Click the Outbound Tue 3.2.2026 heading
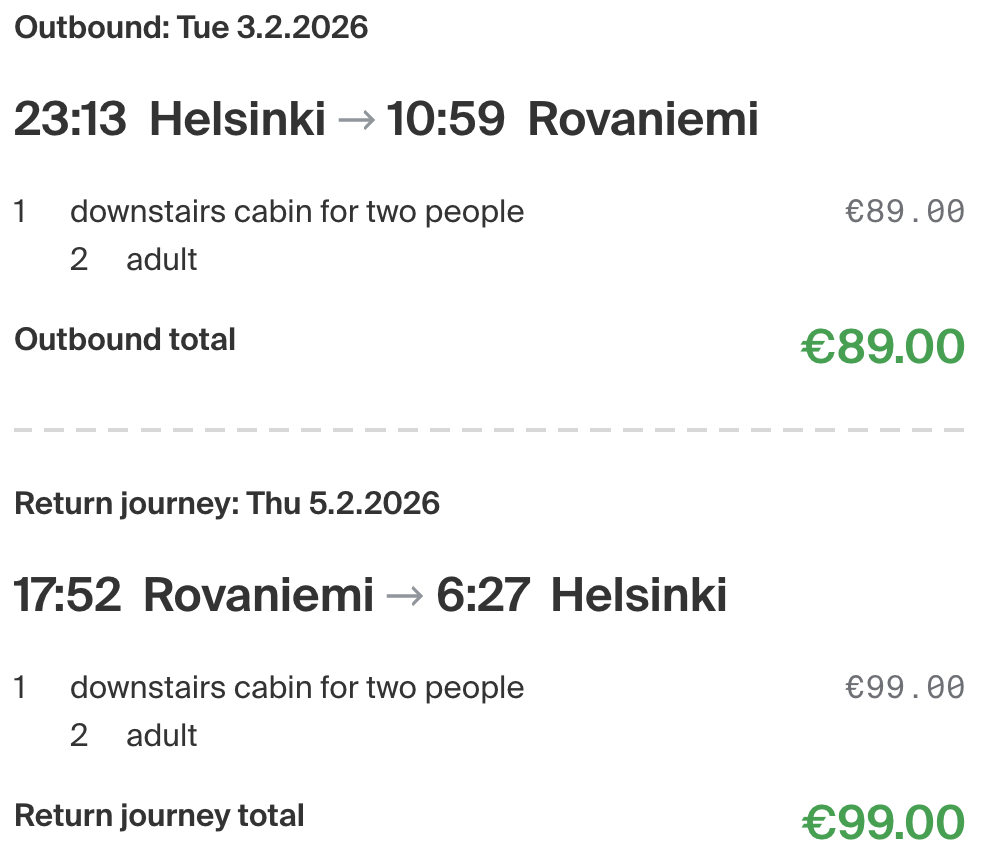Screen dimensions: 986x860 point(191,28)
